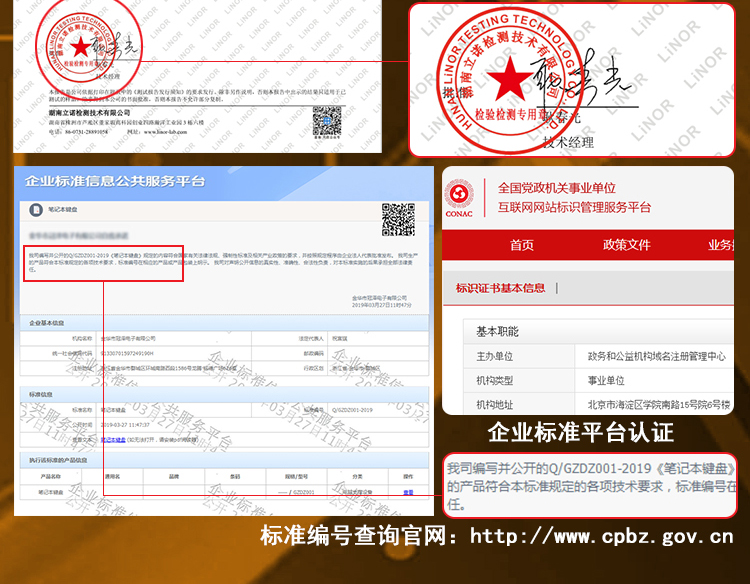
Task: Click the 互联网网站标识管理服务平台 subtitle
Action: (574, 207)
